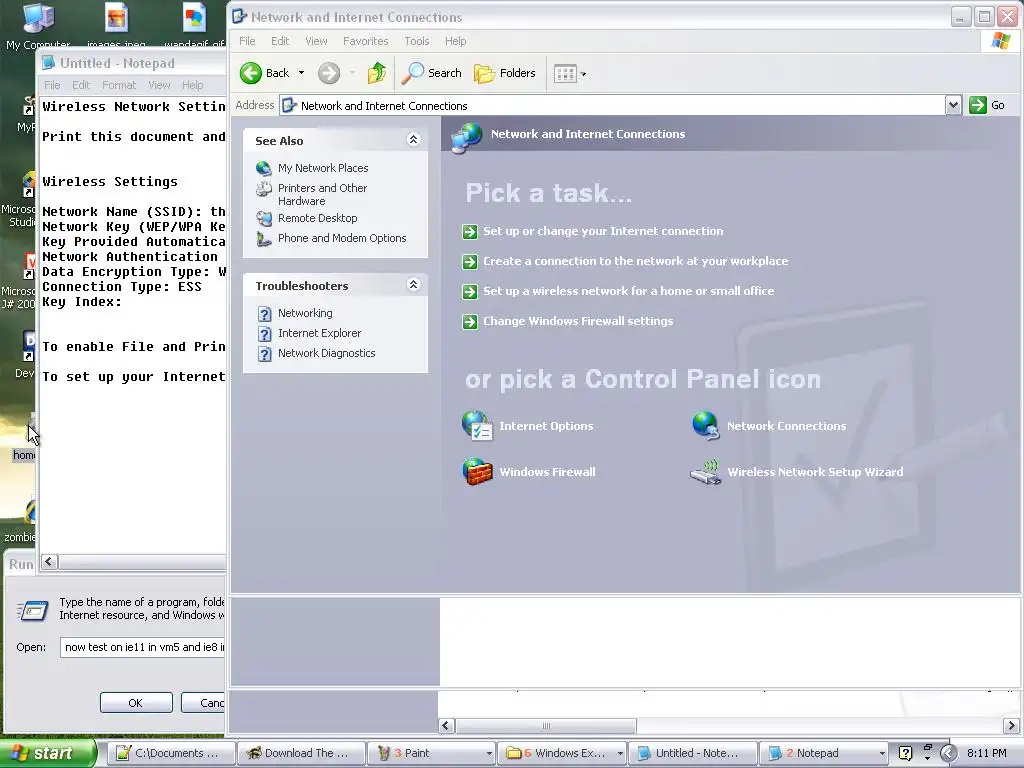Screen dimensions: 1024x768
Task: Open the Tools menu
Action: point(417,41)
